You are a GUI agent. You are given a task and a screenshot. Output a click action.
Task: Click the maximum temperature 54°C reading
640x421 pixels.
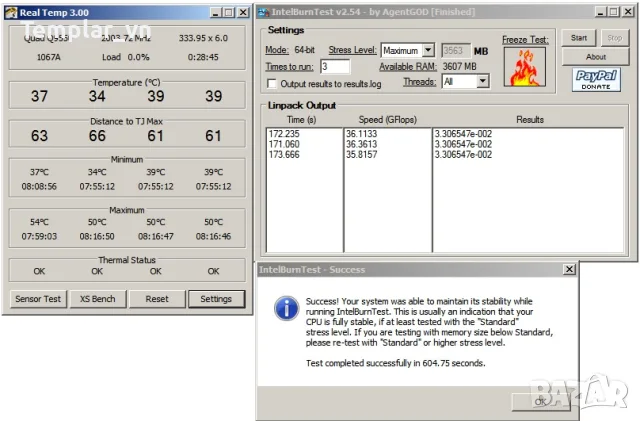tap(39, 222)
